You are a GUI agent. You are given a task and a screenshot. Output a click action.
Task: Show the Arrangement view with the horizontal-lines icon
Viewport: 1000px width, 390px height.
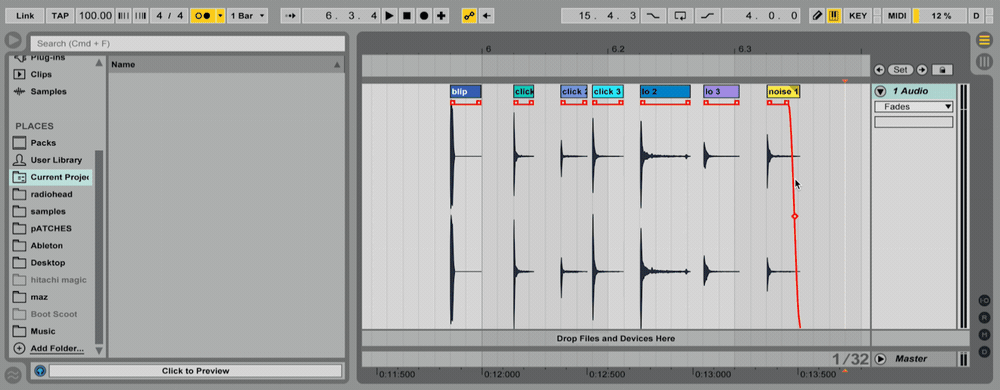click(984, 41)
